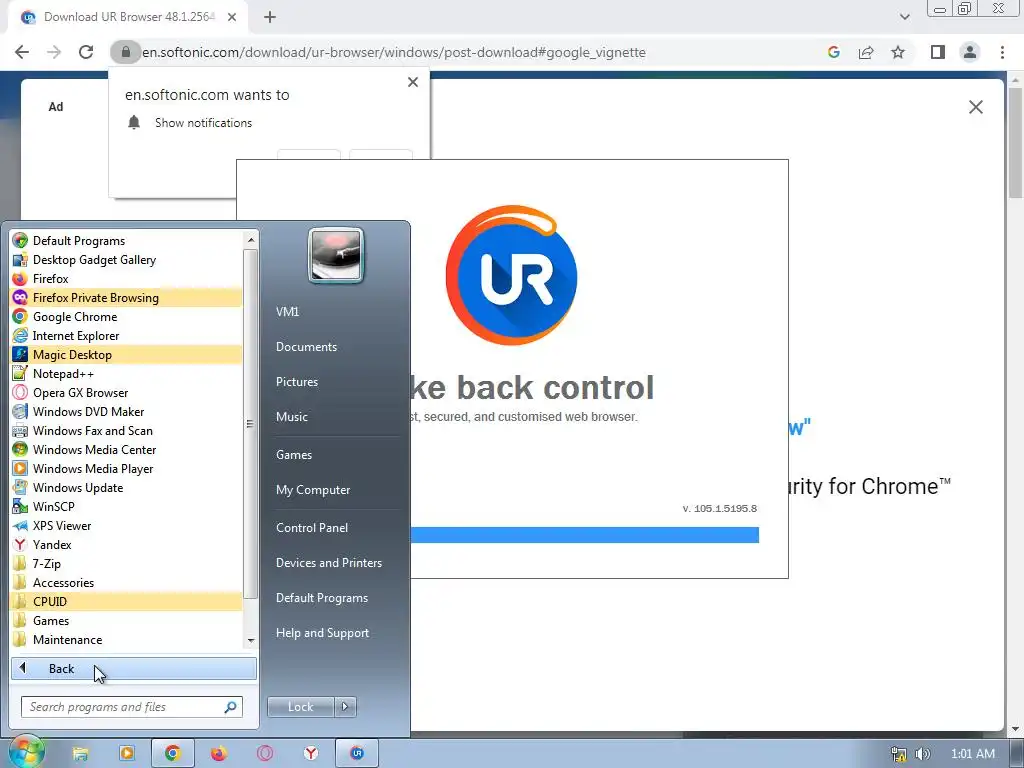Expand the Accessories folder
1024x768 pixels.
(x=127, y=582)
